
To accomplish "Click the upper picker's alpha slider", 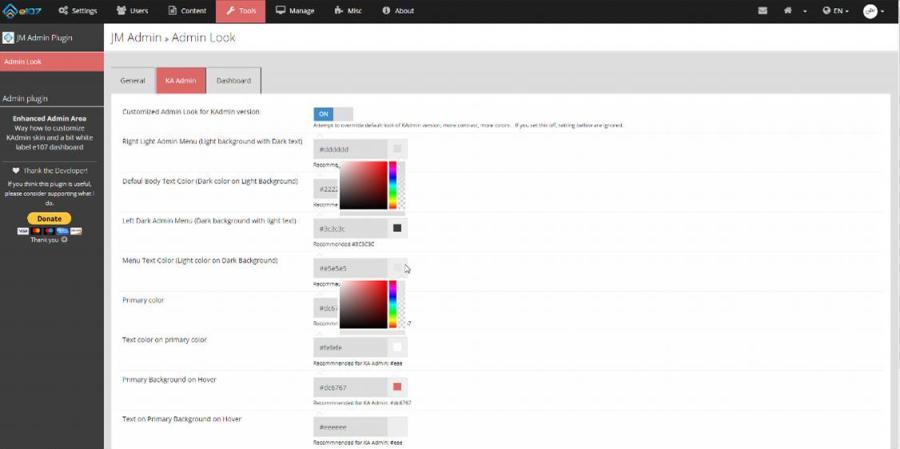I will (401, 185).
